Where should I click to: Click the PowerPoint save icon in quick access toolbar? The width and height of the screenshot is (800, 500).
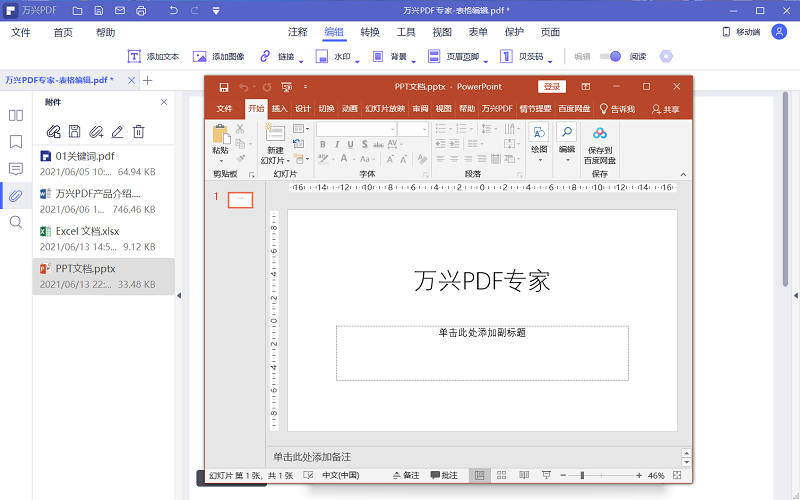click(223, 87)
